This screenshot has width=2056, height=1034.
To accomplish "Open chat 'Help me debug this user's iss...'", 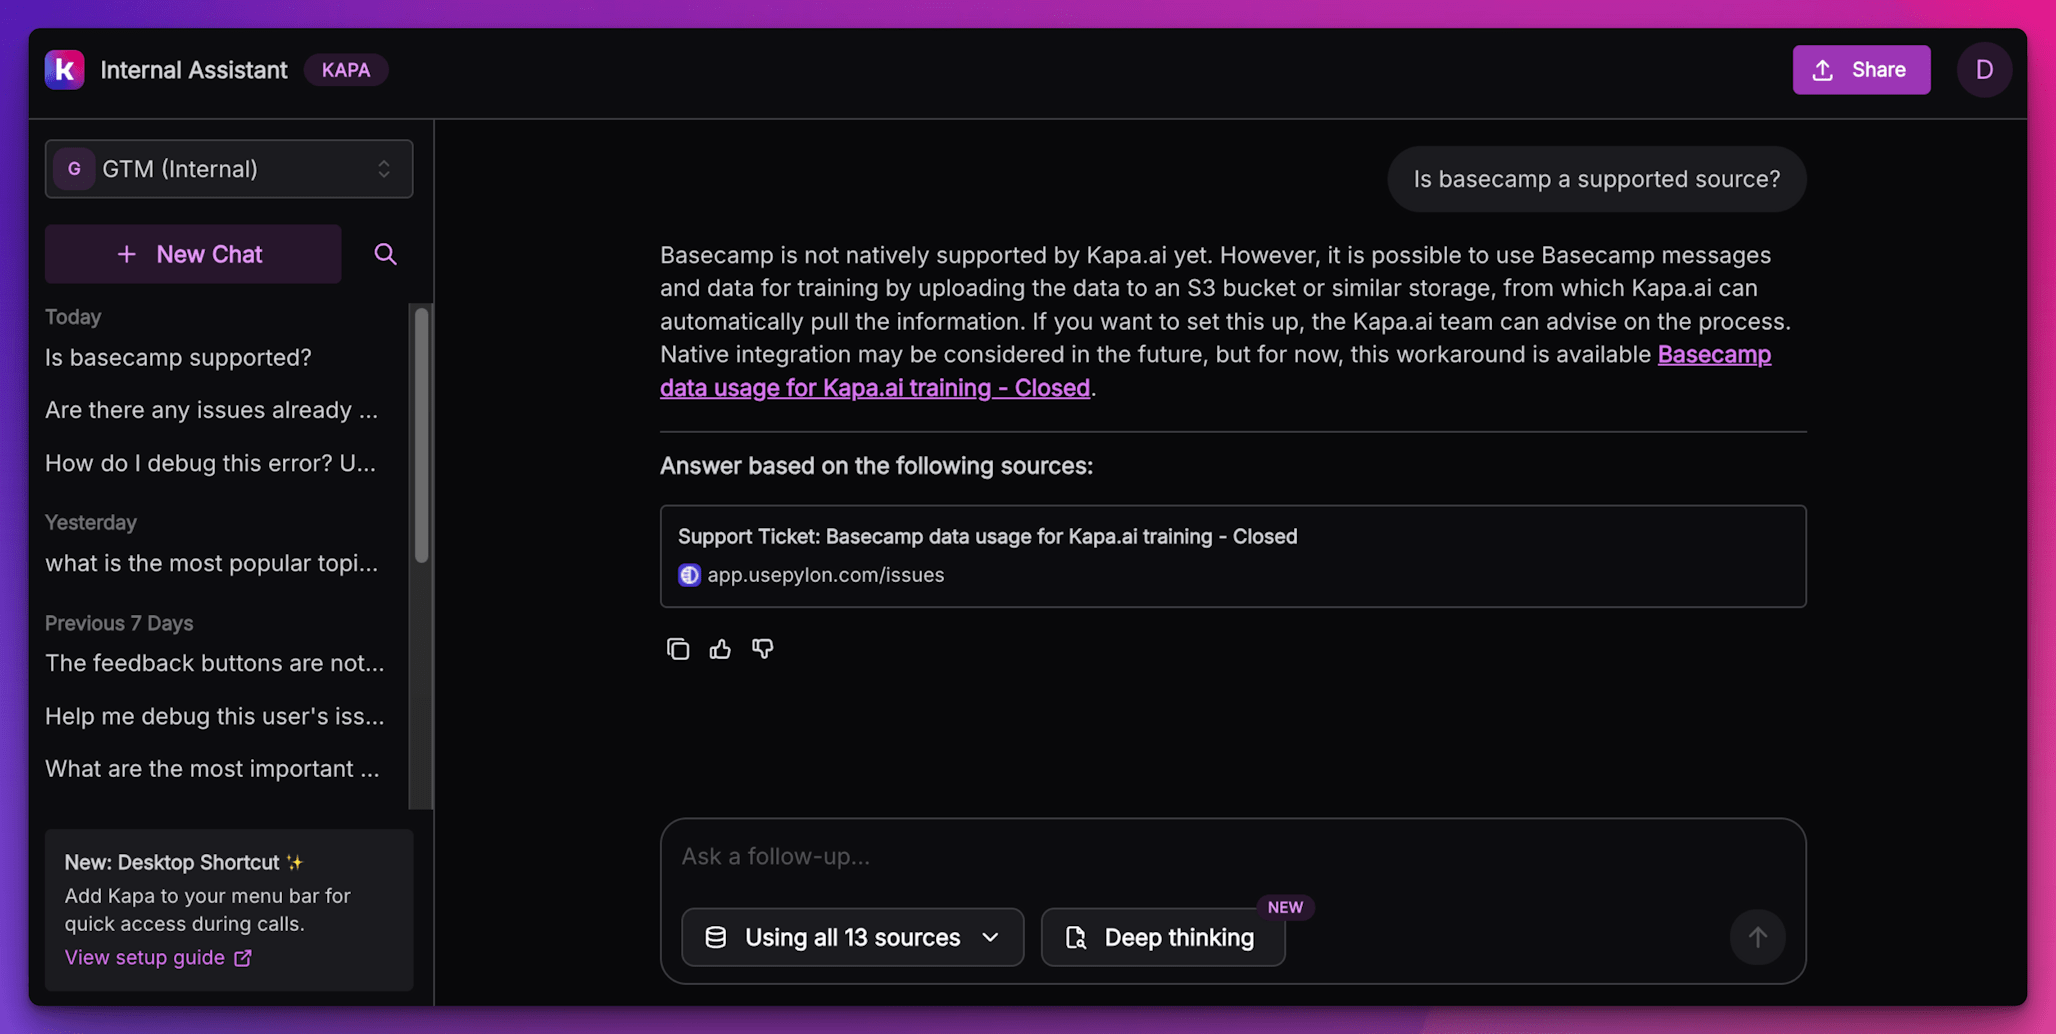I will tap(215, 716).
